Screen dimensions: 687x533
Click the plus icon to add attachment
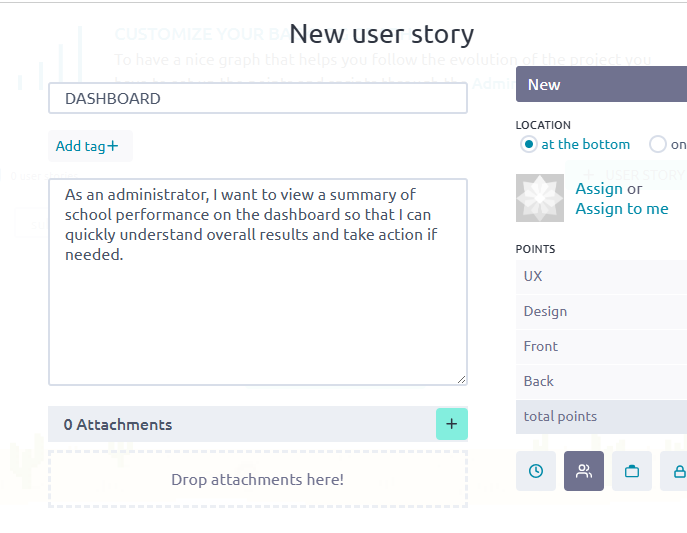click(x=451, y=424)
